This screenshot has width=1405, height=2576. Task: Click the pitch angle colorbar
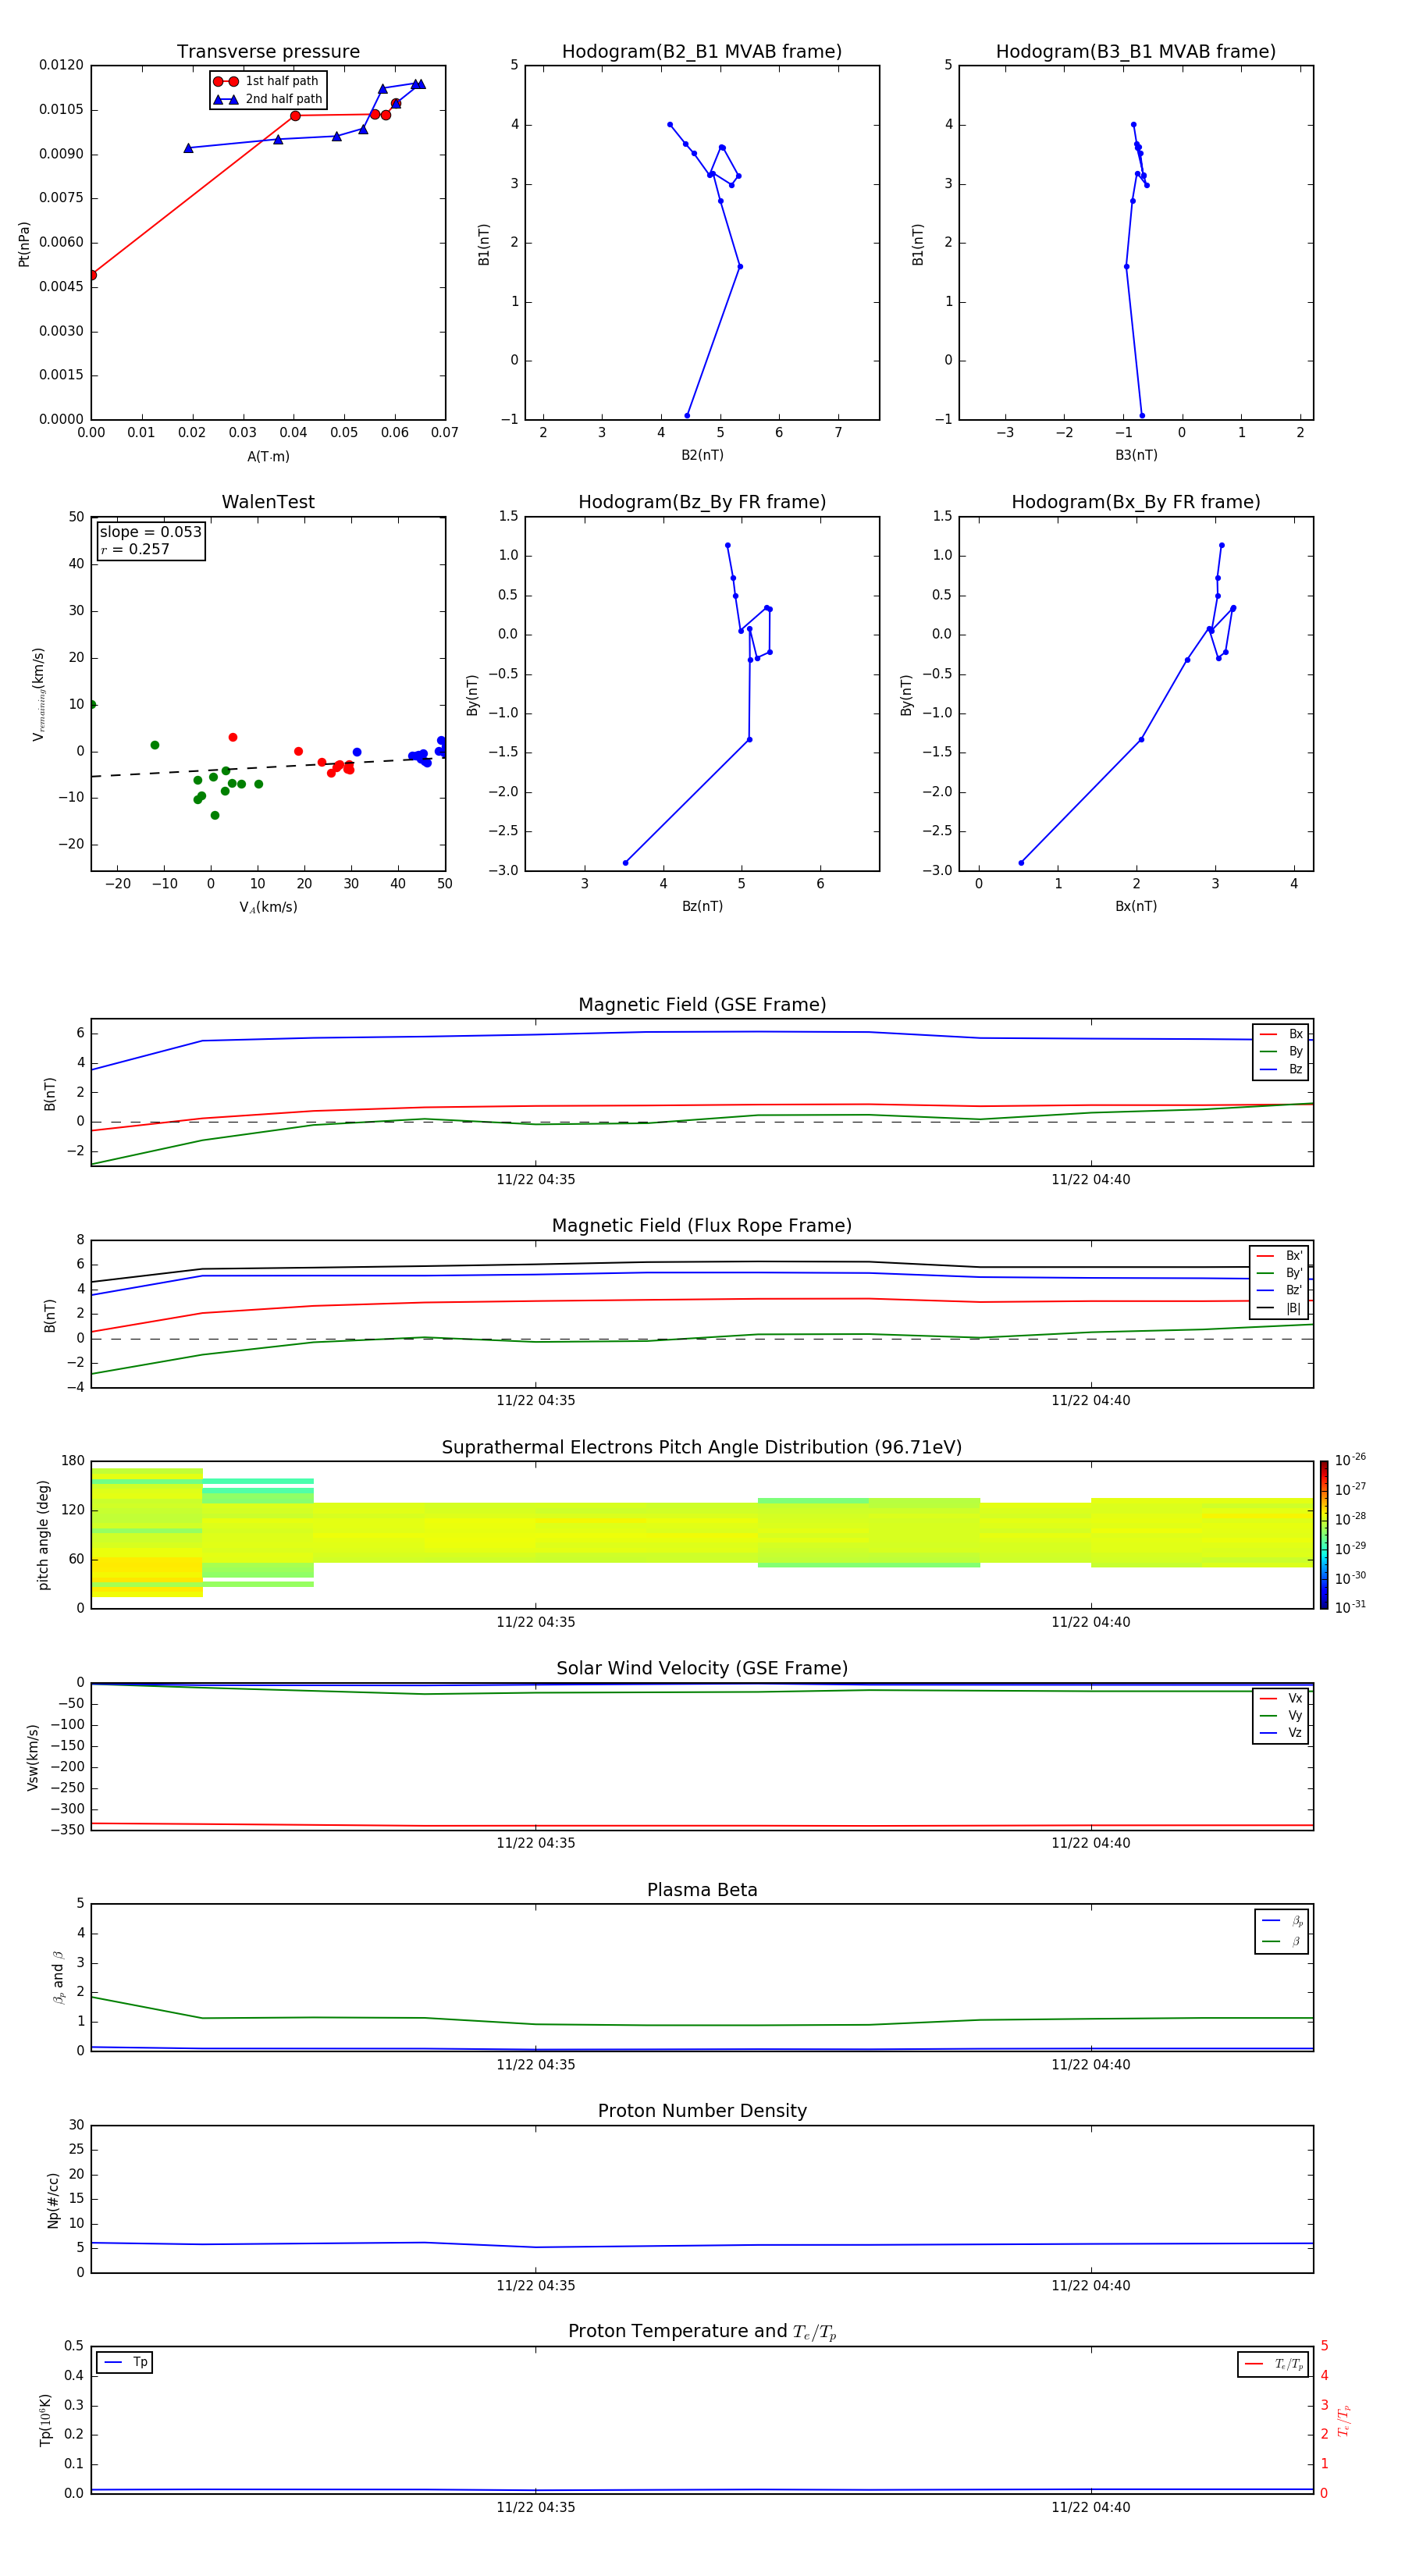[x=1324, y=1535]
